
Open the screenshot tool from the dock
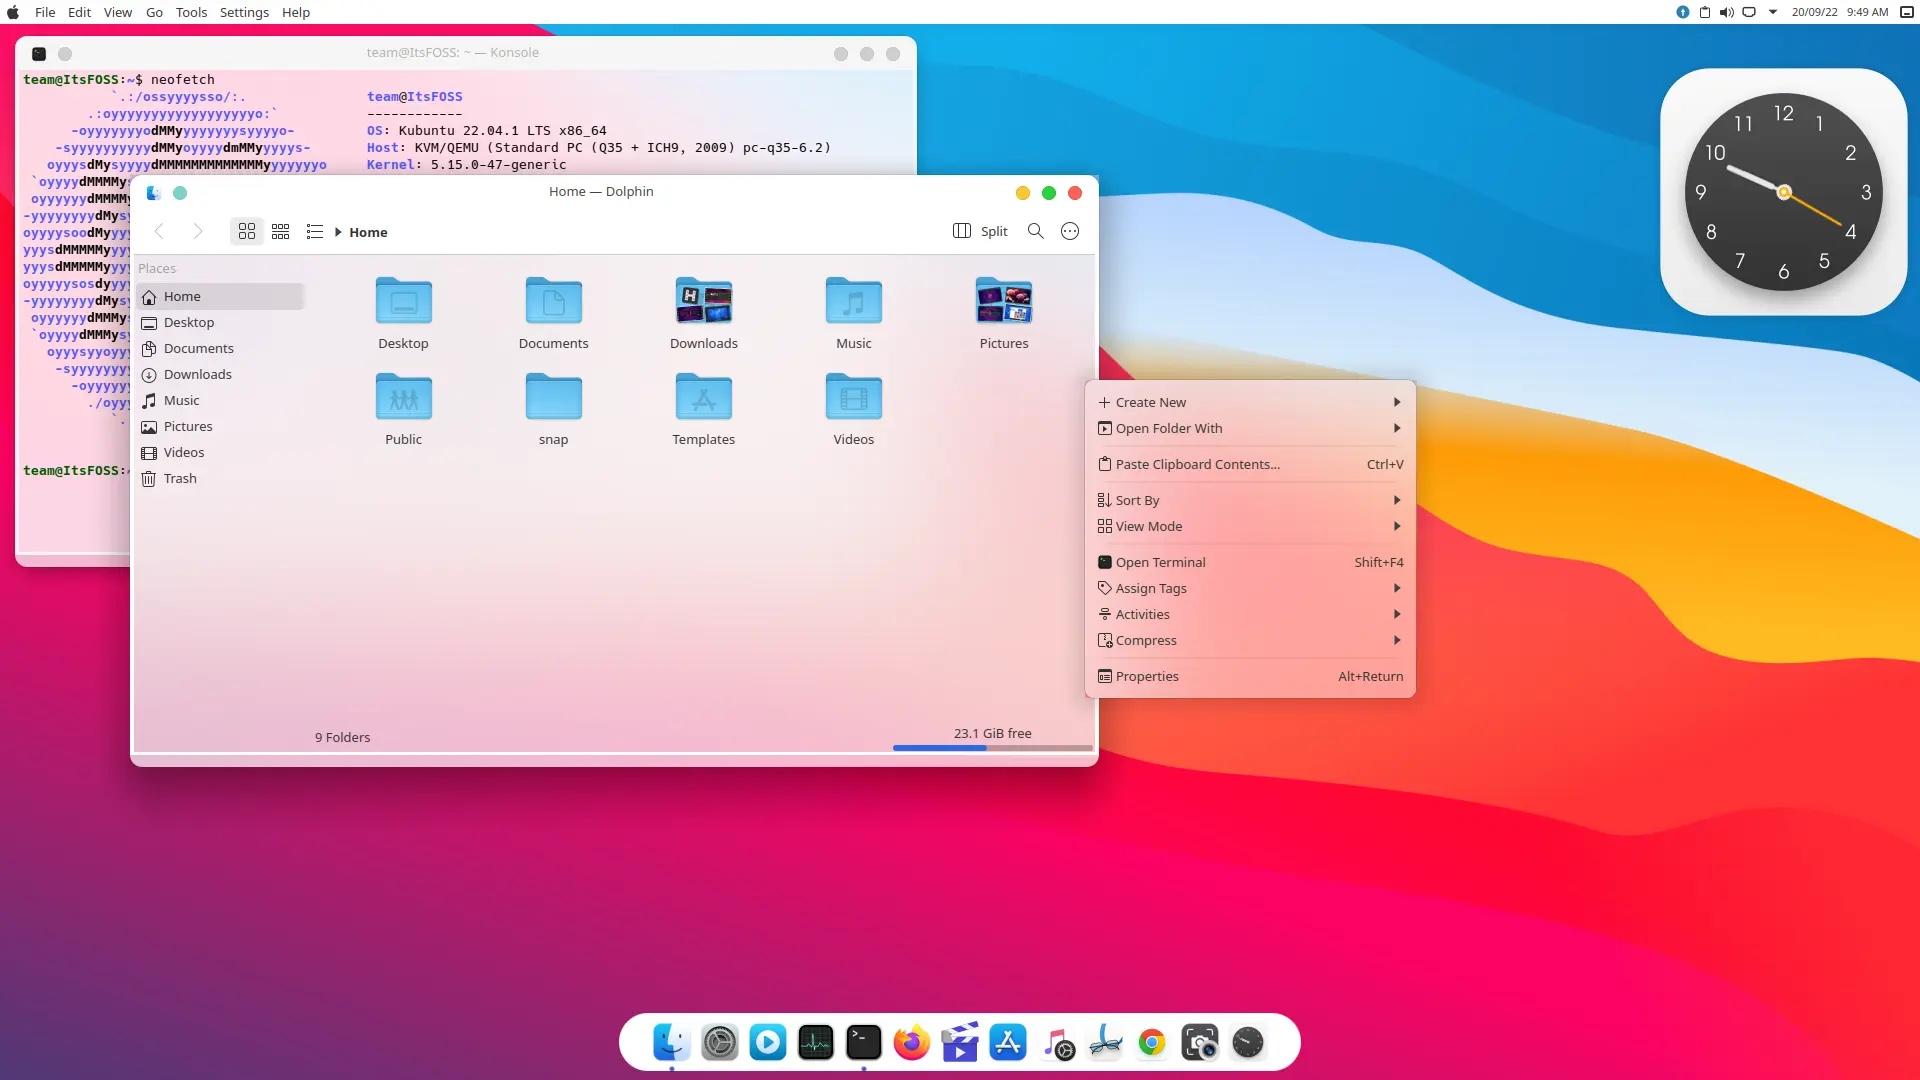(x=1199, y=1042)
